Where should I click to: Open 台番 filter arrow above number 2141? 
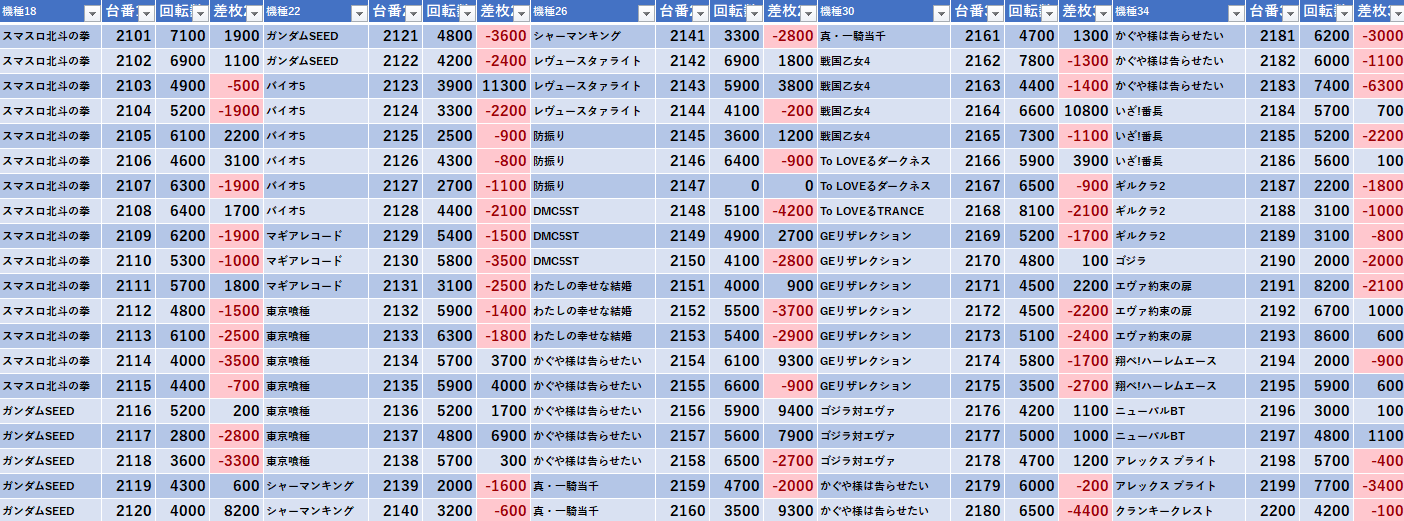(700, 13)
